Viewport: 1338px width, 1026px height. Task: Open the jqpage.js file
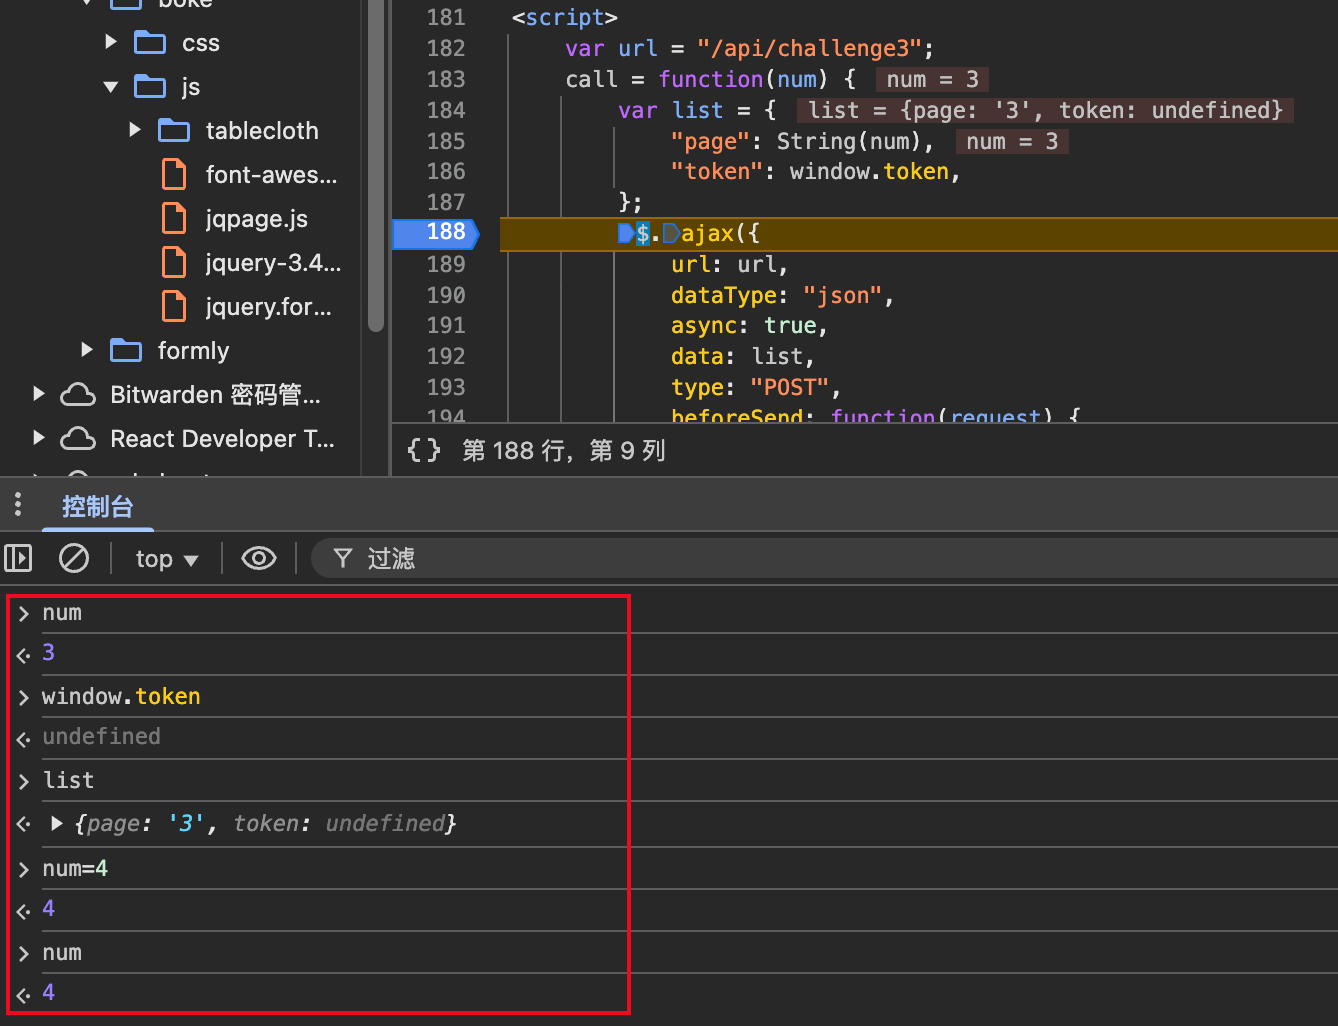[256, 219]
